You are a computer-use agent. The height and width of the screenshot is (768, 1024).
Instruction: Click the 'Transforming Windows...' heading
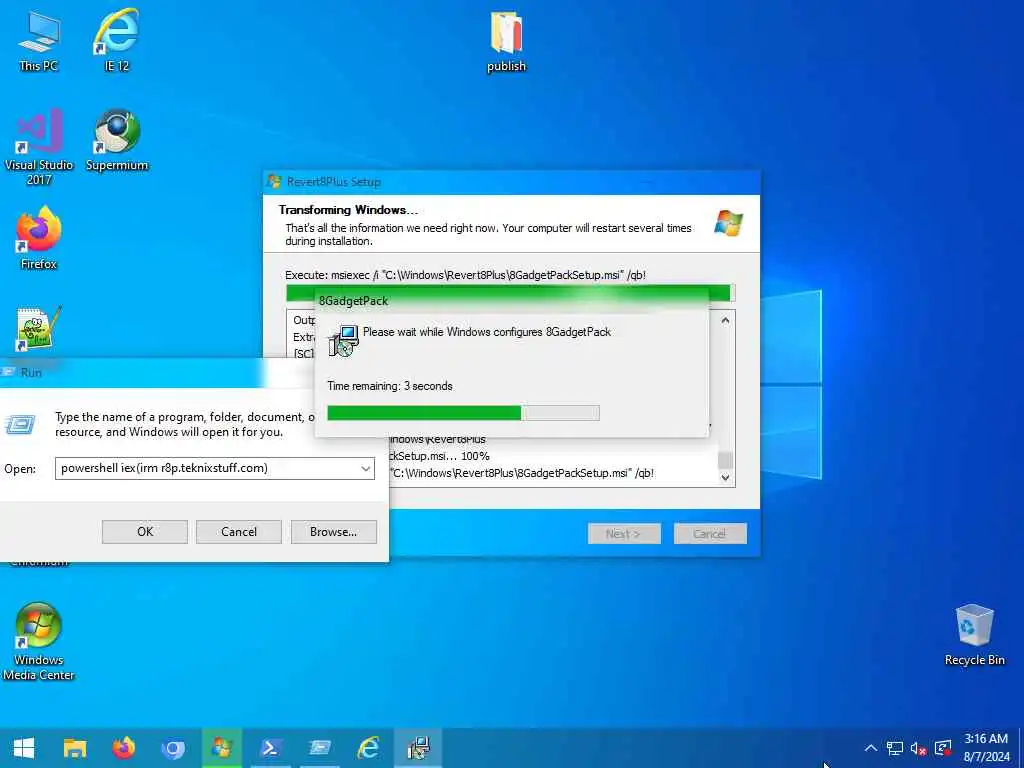click(x=348, y=210)
